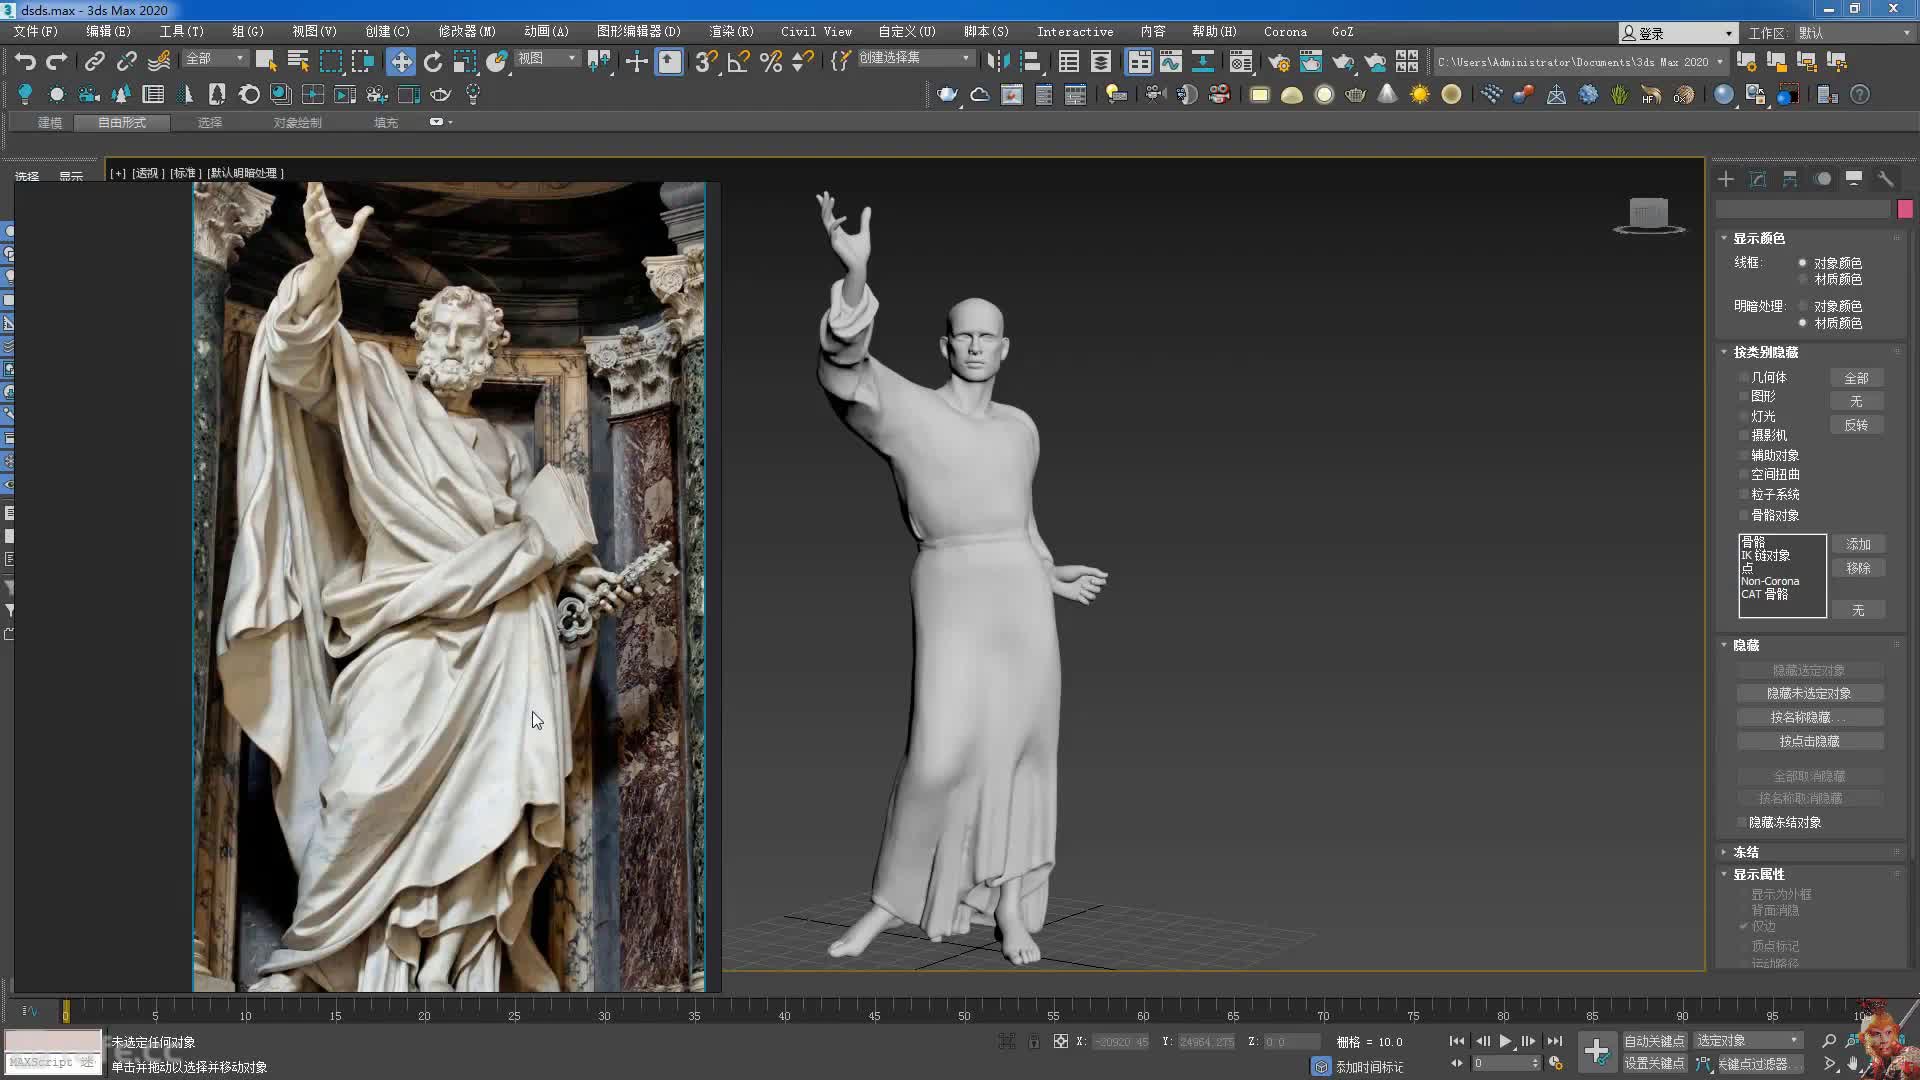Viewport: 1920px width, 1080px height.
Task: Check the 几何体 hide category box
Action: coord(1744,377)
